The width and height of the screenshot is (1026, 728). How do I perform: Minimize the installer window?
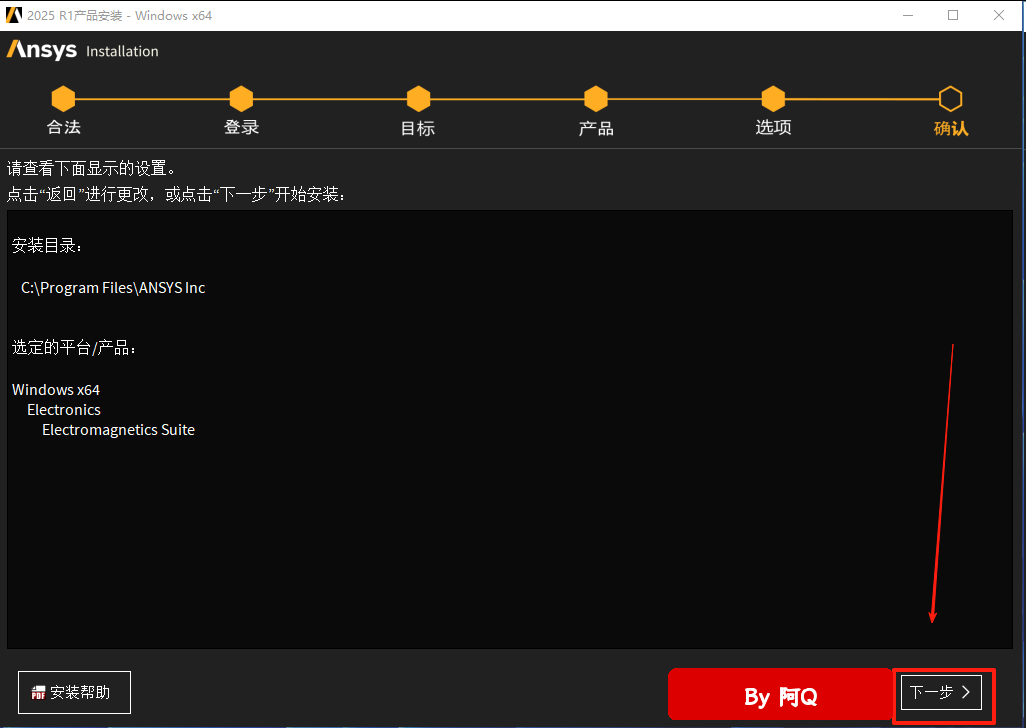[908, 15]
